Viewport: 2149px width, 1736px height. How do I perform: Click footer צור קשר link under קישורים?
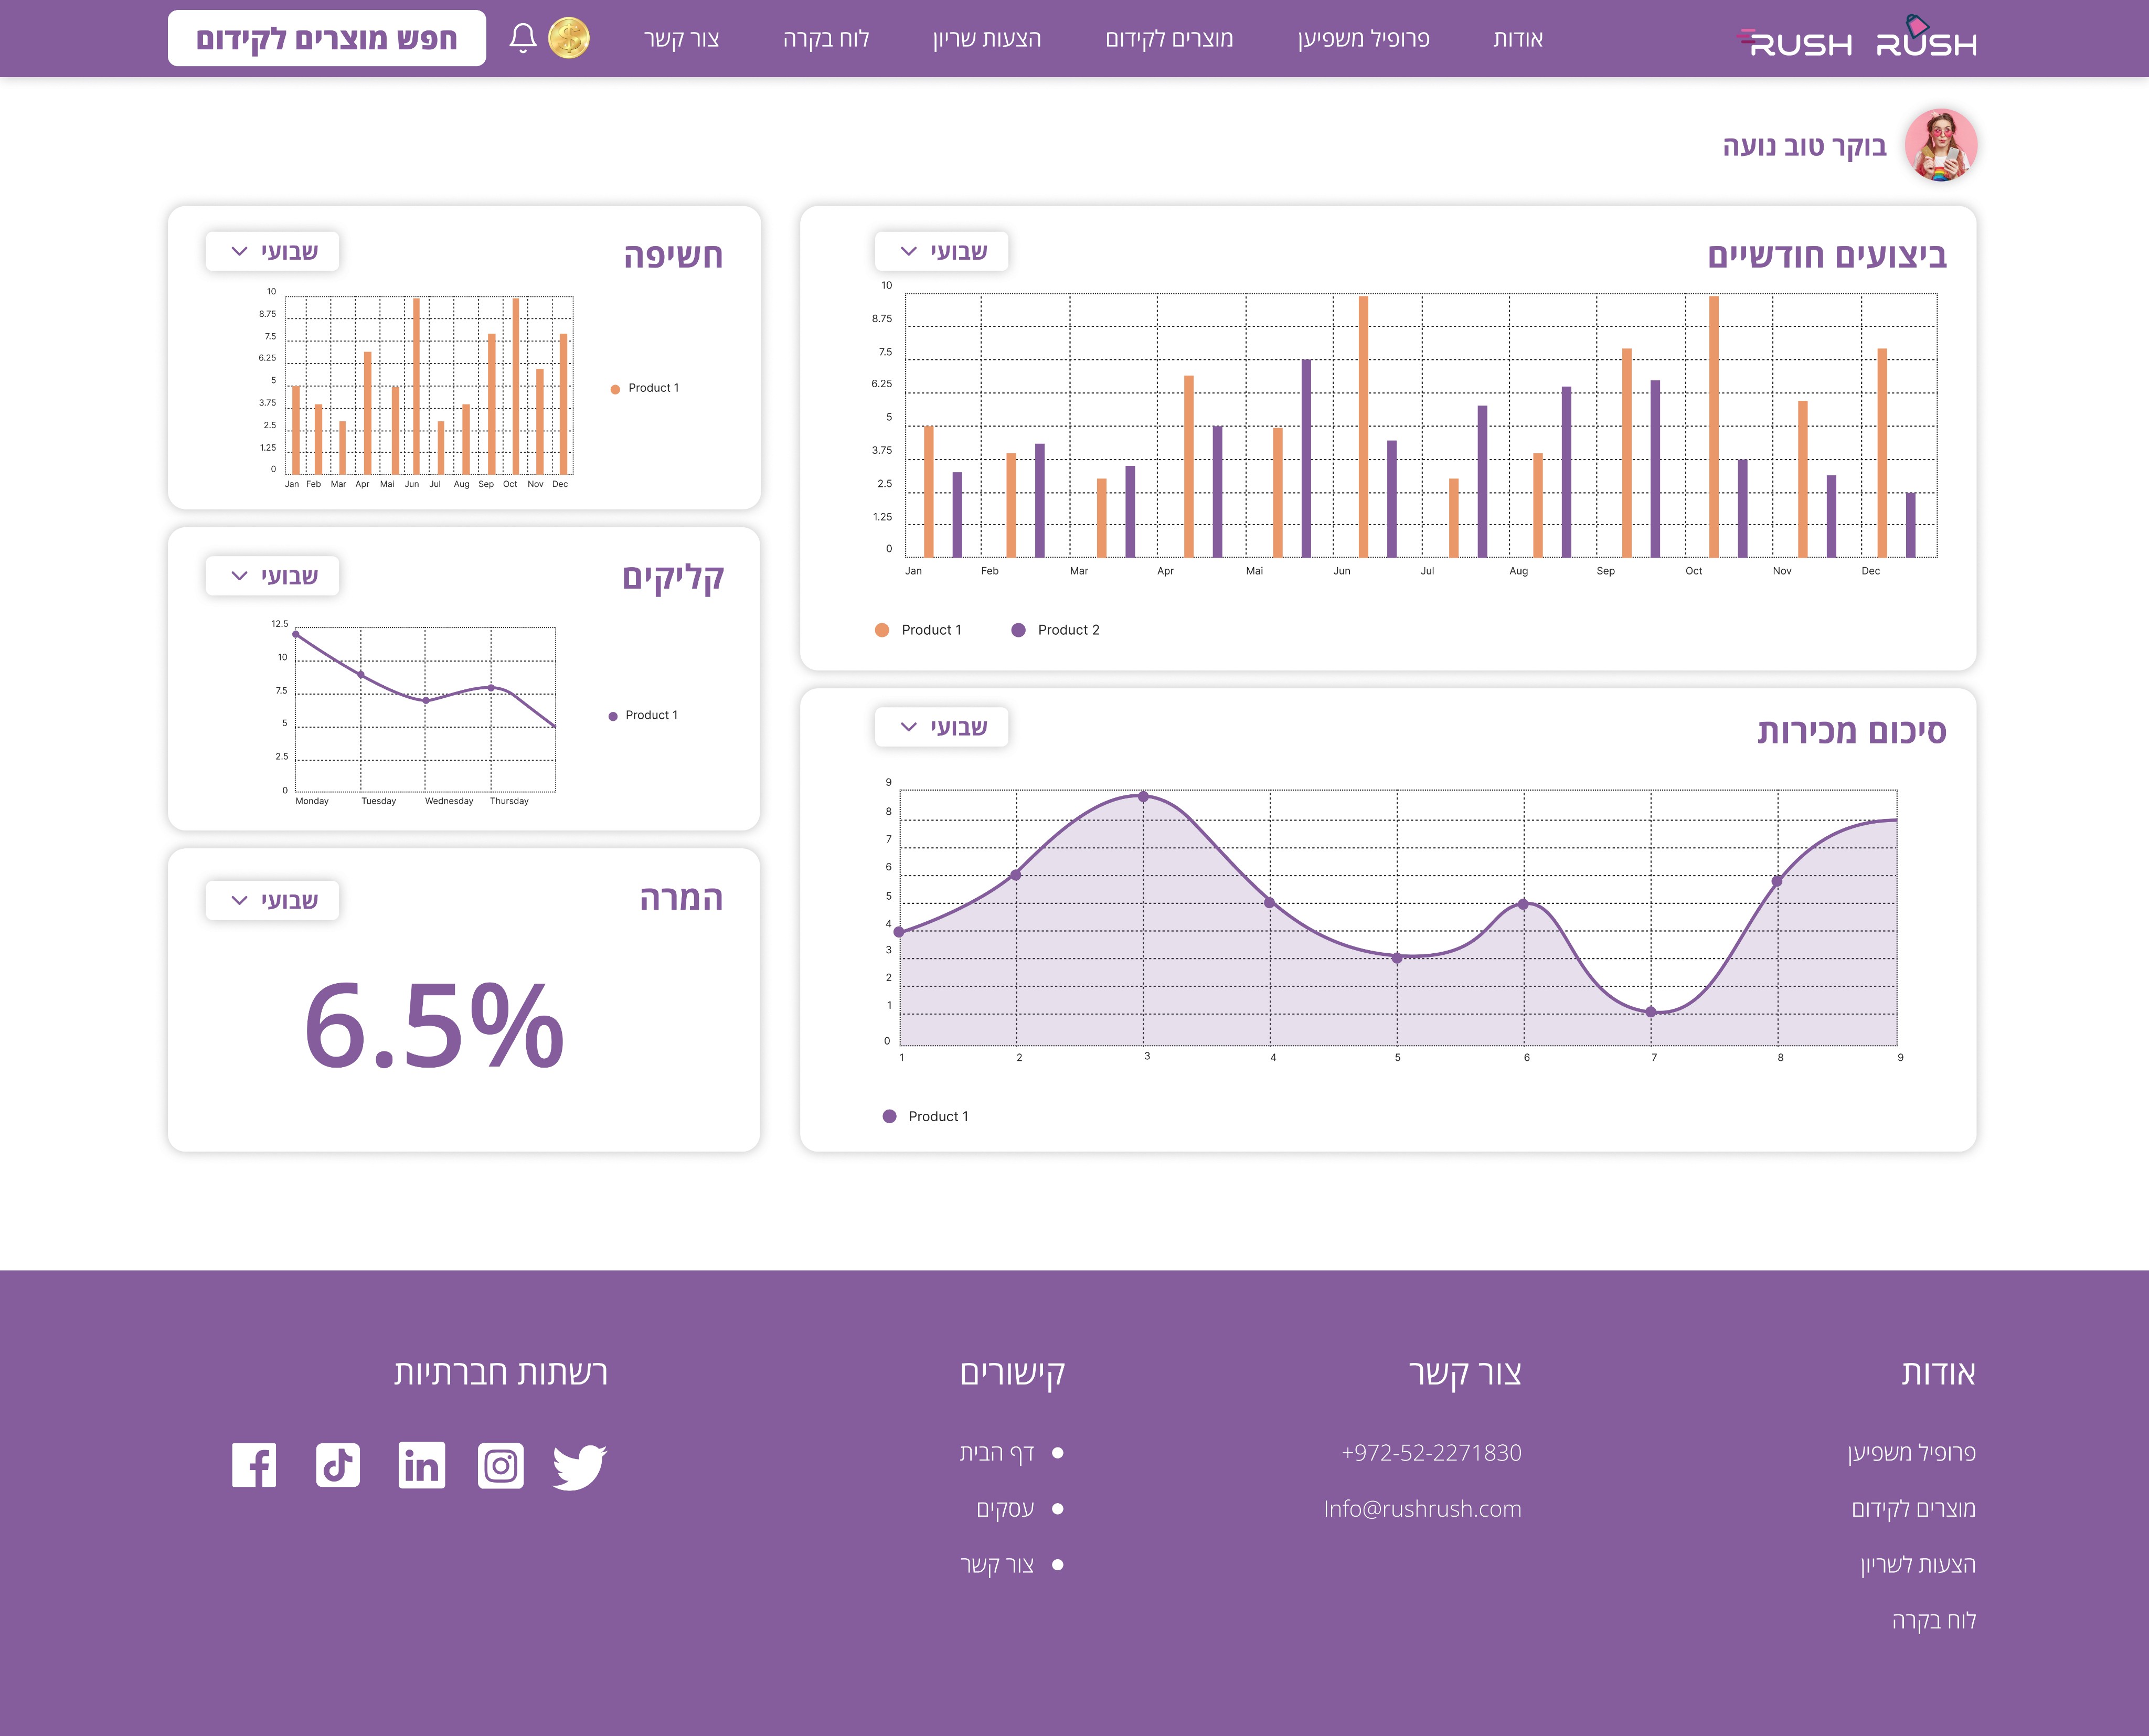point(997,1565)
